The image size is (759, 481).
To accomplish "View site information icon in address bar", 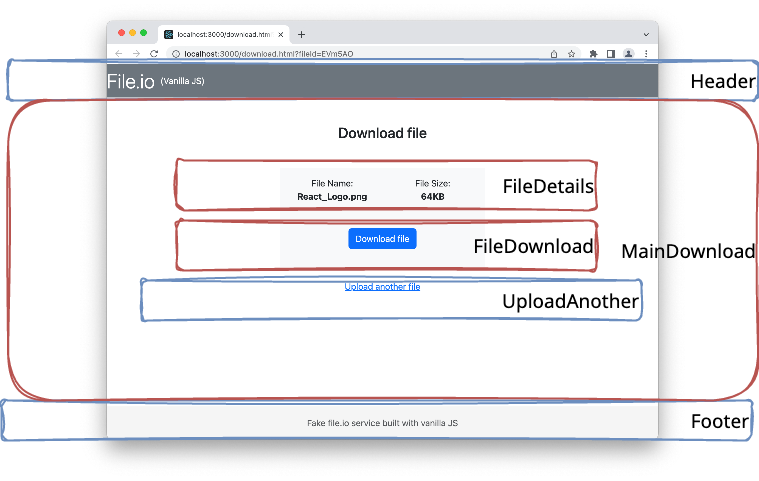I will click(x=175, y=53).
